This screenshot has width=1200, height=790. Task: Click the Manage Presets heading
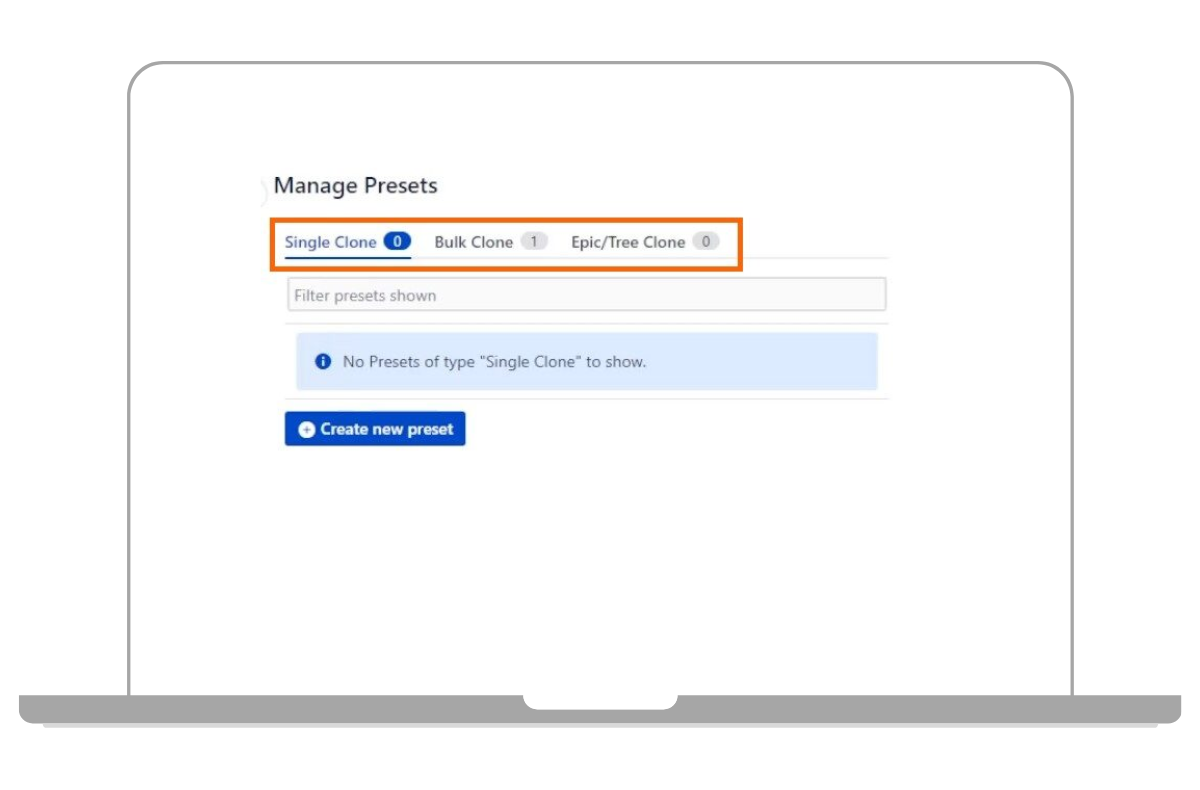(356, 186)
